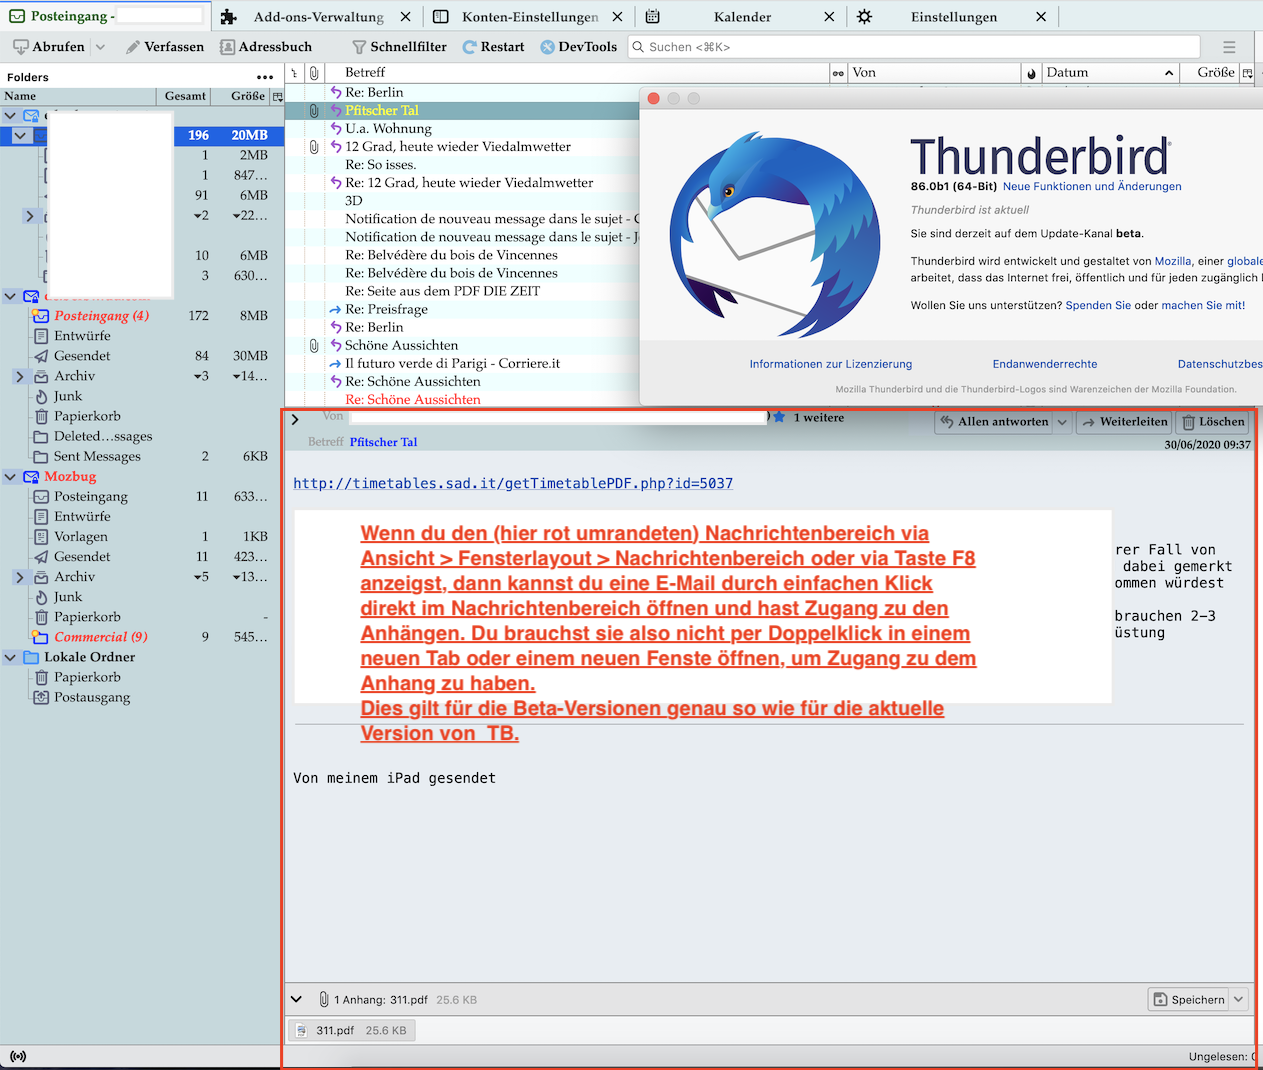Image resolution: width=1263 pixels, height=1070 pixels.
Task: Click the Restart toolbar button
Action: 494,47
